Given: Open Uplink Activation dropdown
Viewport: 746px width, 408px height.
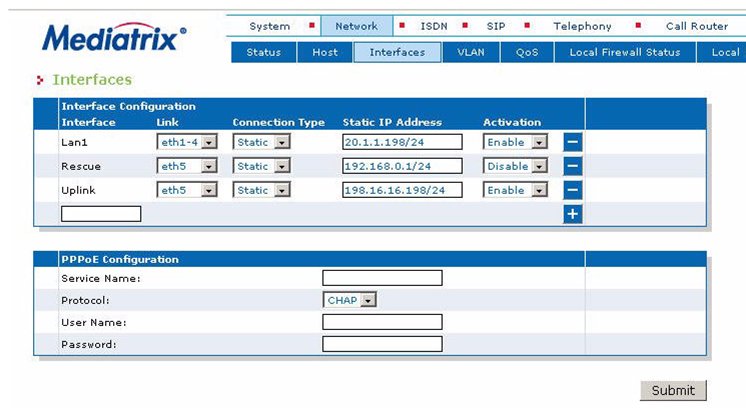Looking at the screenshot, I should tap(515, 190).
